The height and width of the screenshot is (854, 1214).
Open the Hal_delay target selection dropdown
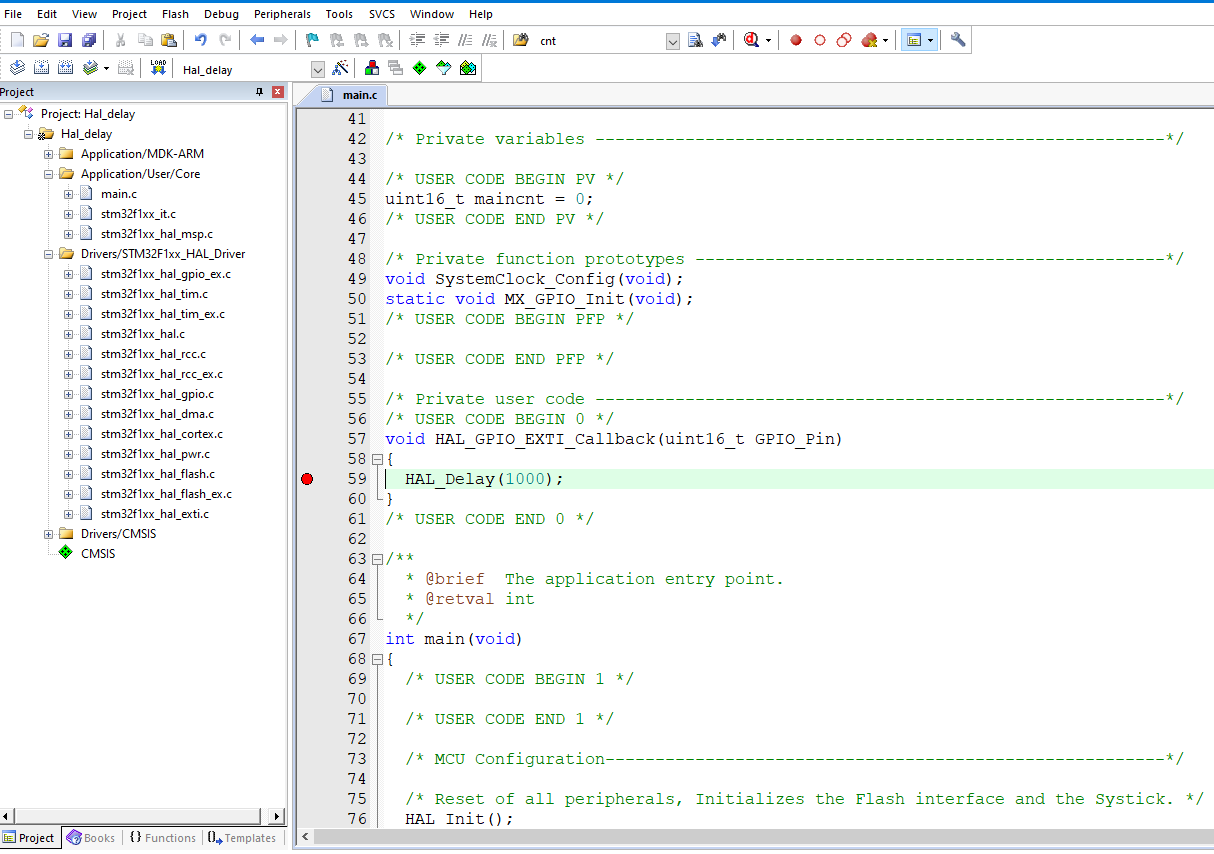click(x=318, y=69)
